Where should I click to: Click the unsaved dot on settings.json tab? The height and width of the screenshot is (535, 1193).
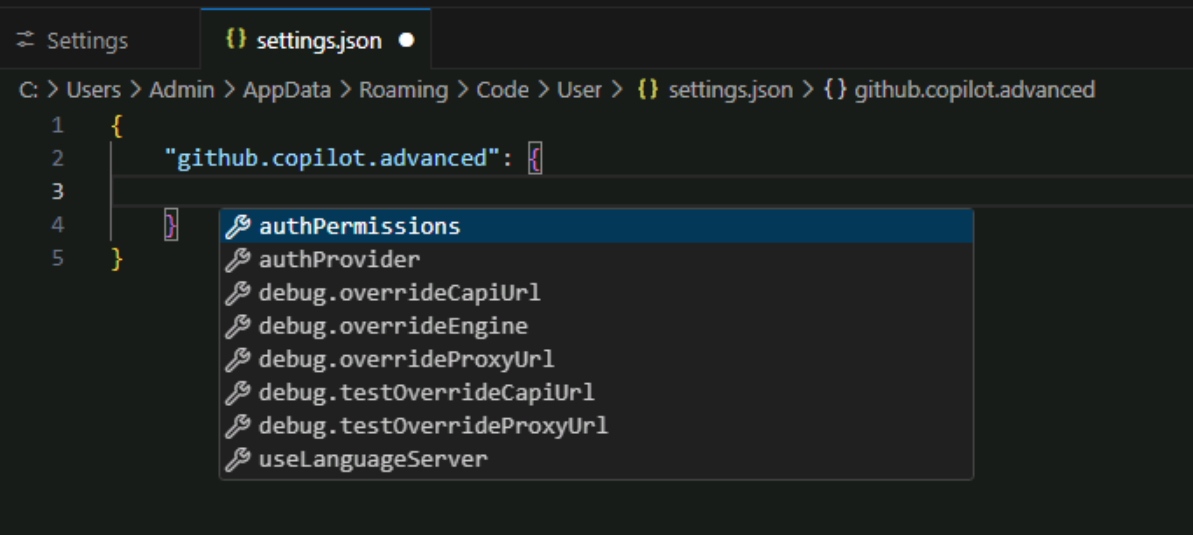[x=406, y=40]
